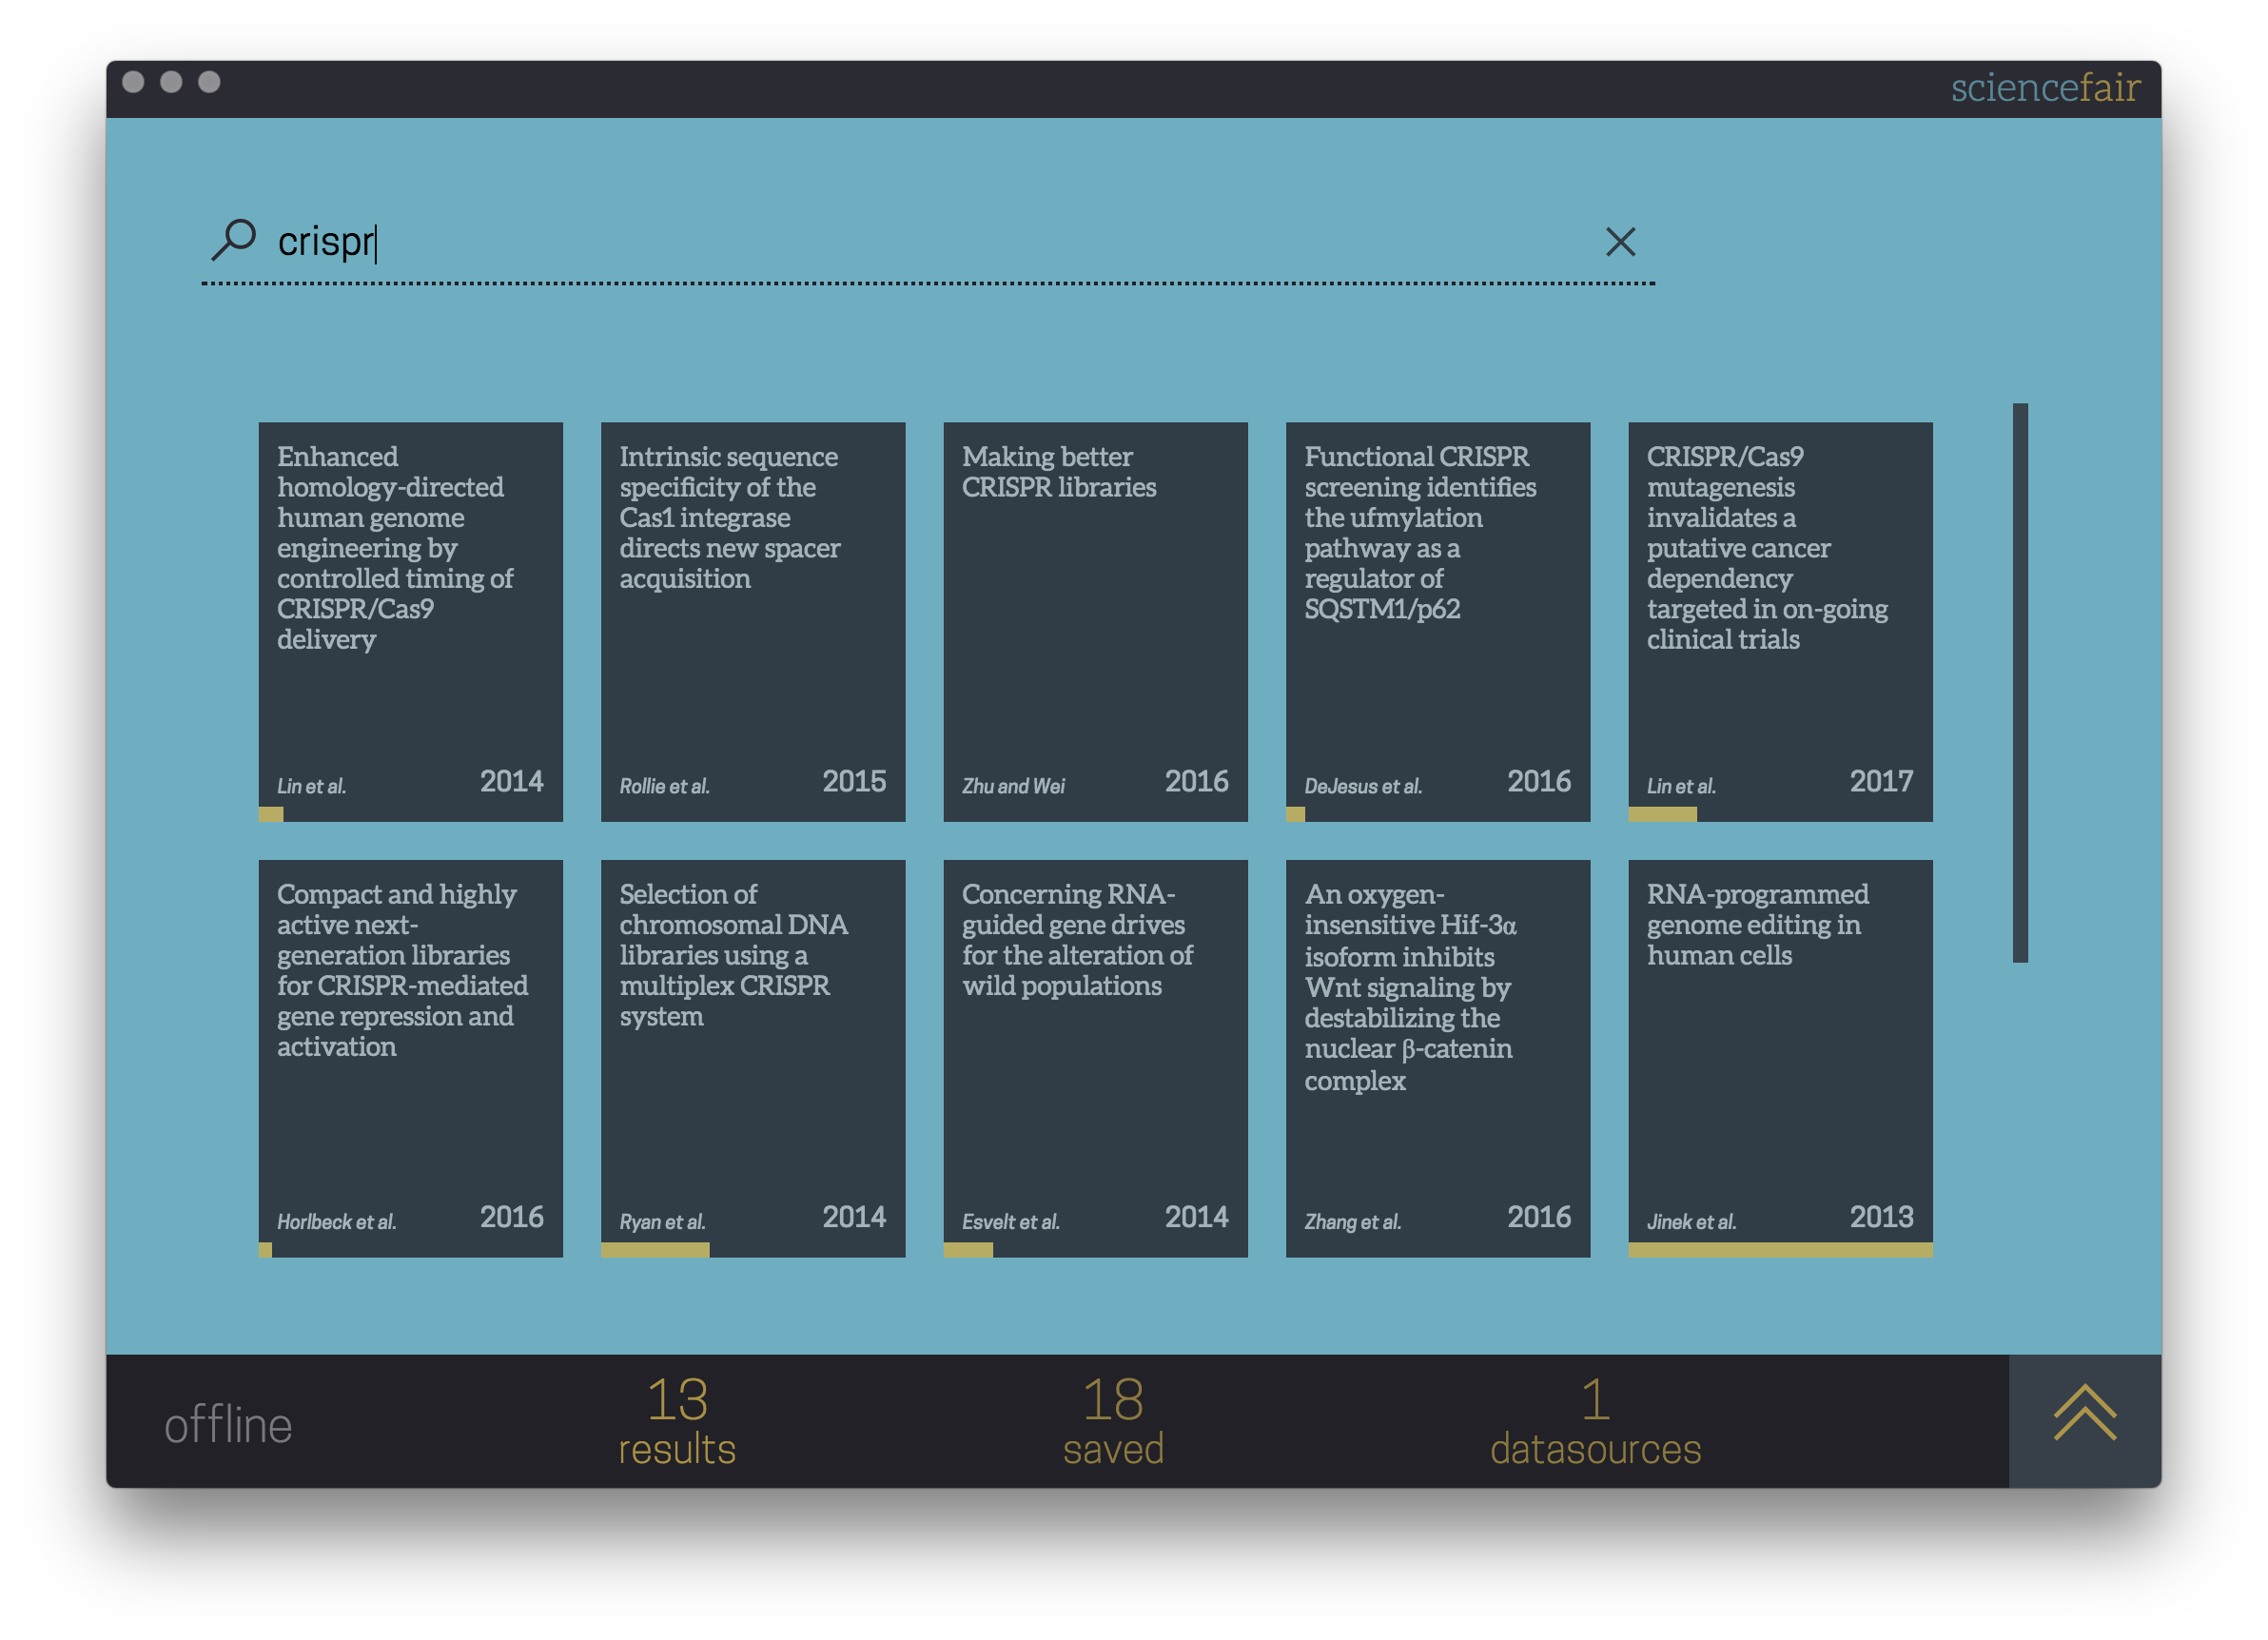Select 'Concerning RNA-guided gene drives' paper

(x=1095, y=1055)
